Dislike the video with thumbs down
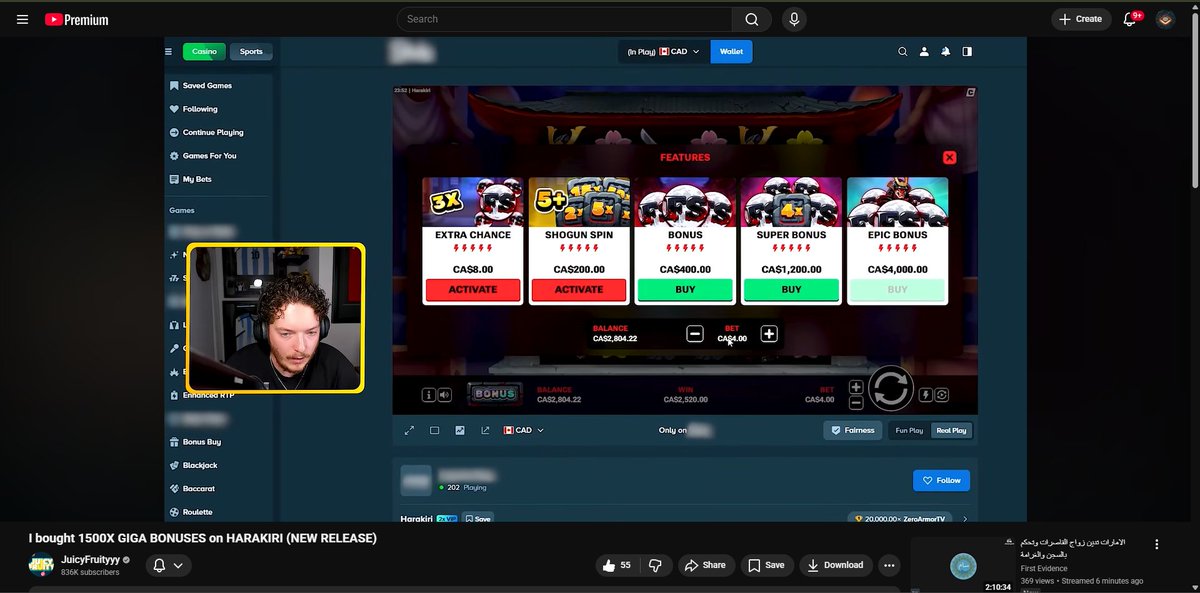This screenshot has height=593, width=1200. coord(656,565)
